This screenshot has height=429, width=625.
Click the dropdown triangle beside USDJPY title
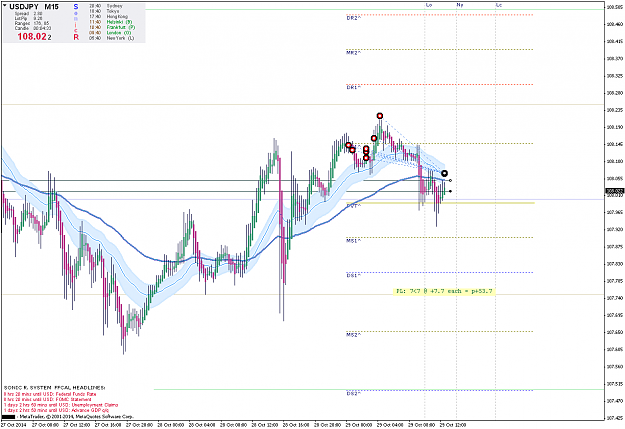[5, 6]
